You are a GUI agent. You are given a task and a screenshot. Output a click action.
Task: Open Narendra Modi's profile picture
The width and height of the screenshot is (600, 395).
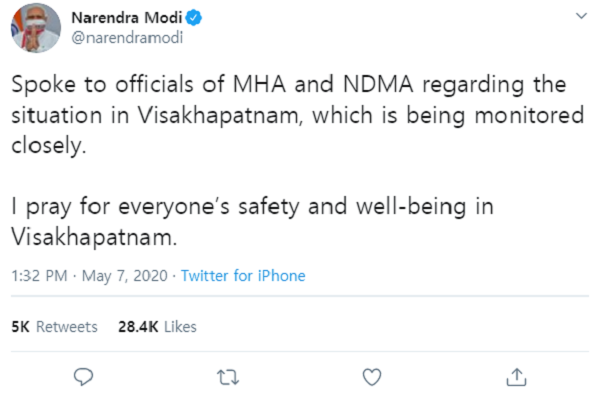click(x=36, y=28)
